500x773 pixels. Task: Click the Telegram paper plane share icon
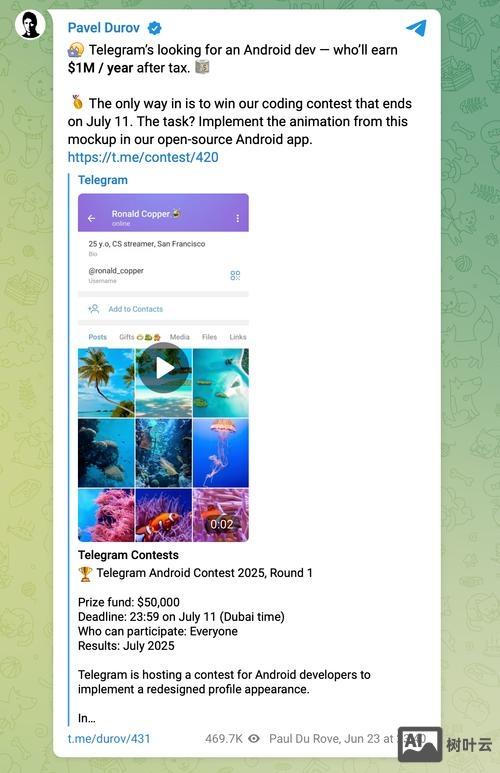tap(416, 28)
